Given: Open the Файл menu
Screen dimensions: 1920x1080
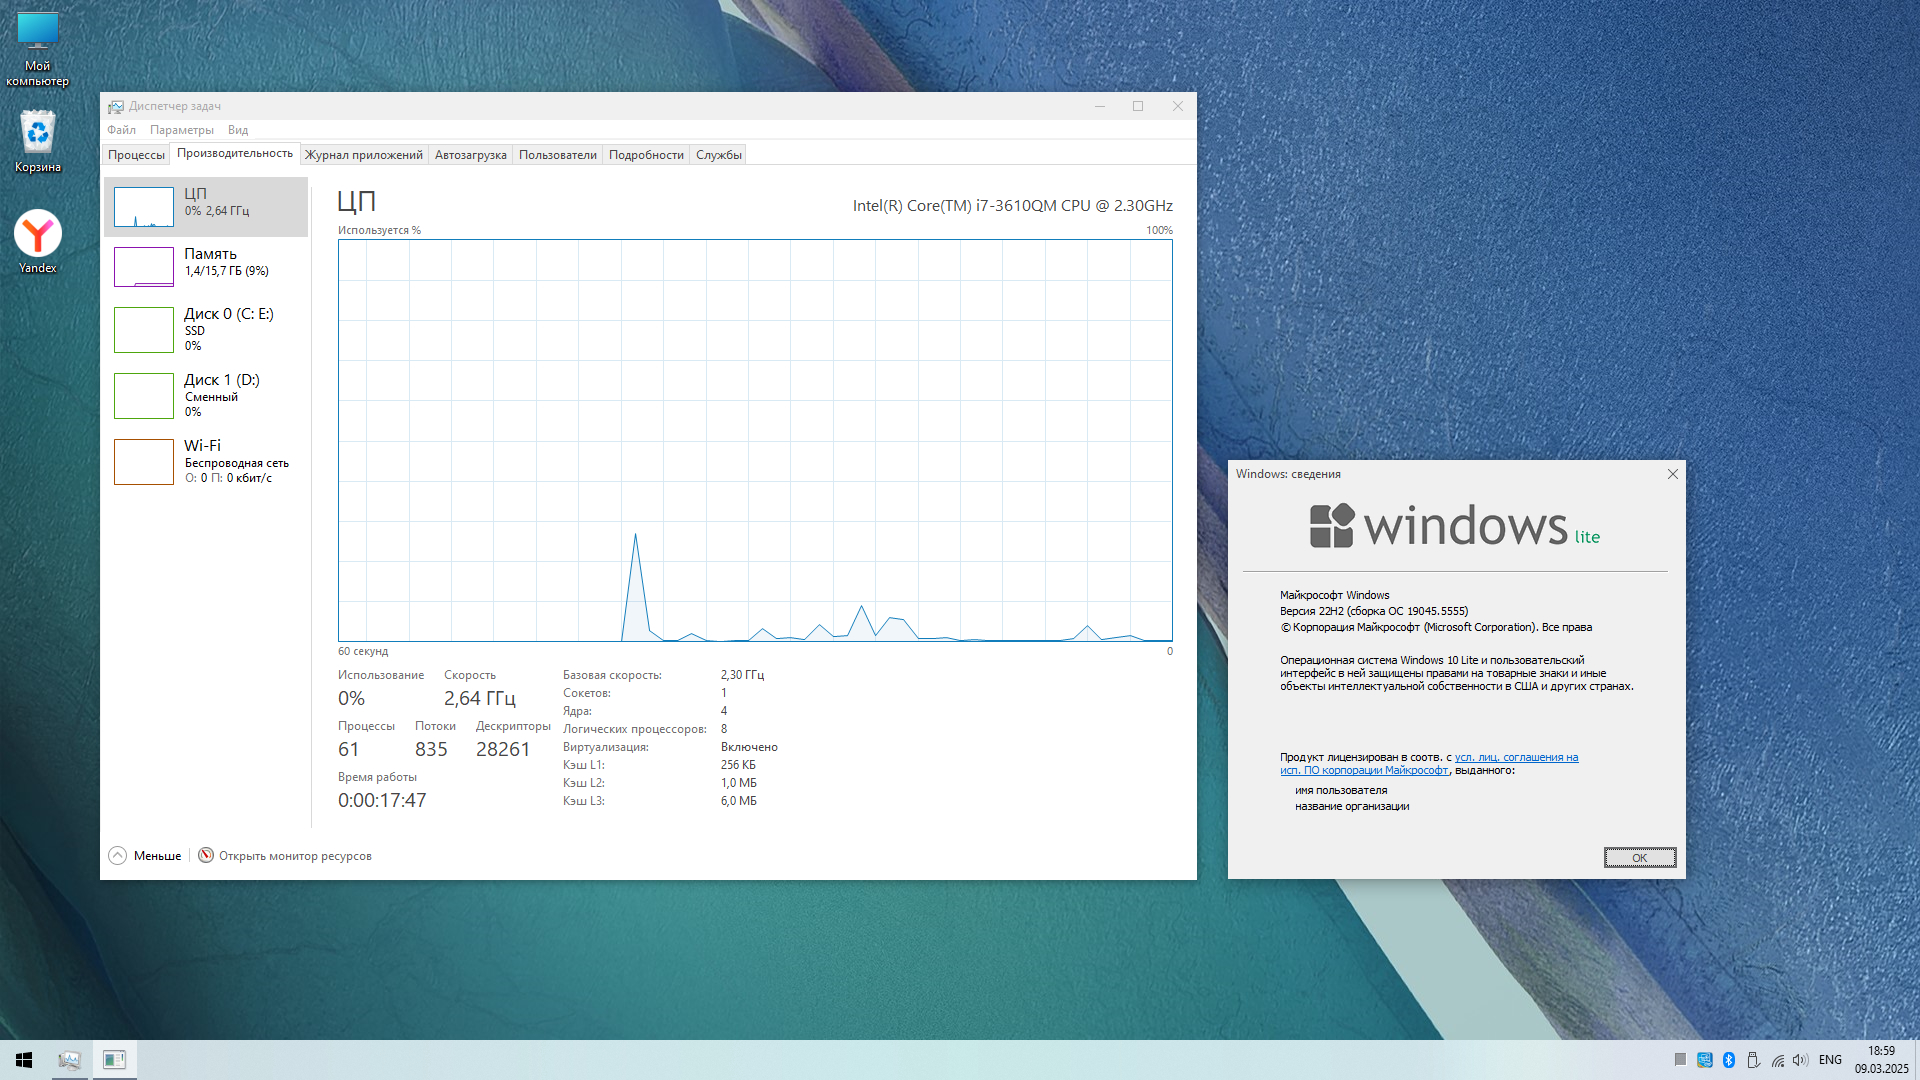Looking at the screenshot, I should (x=121, y=130).
